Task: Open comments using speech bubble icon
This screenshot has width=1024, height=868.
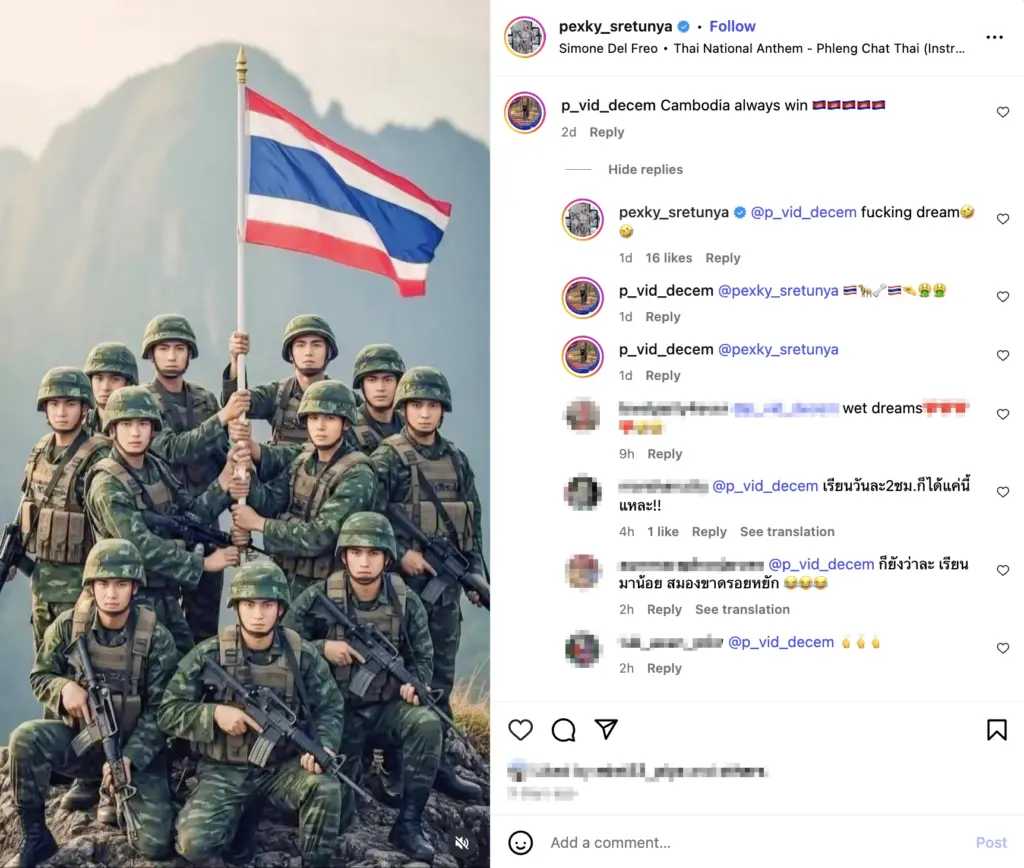Action: tap(563, 730)
